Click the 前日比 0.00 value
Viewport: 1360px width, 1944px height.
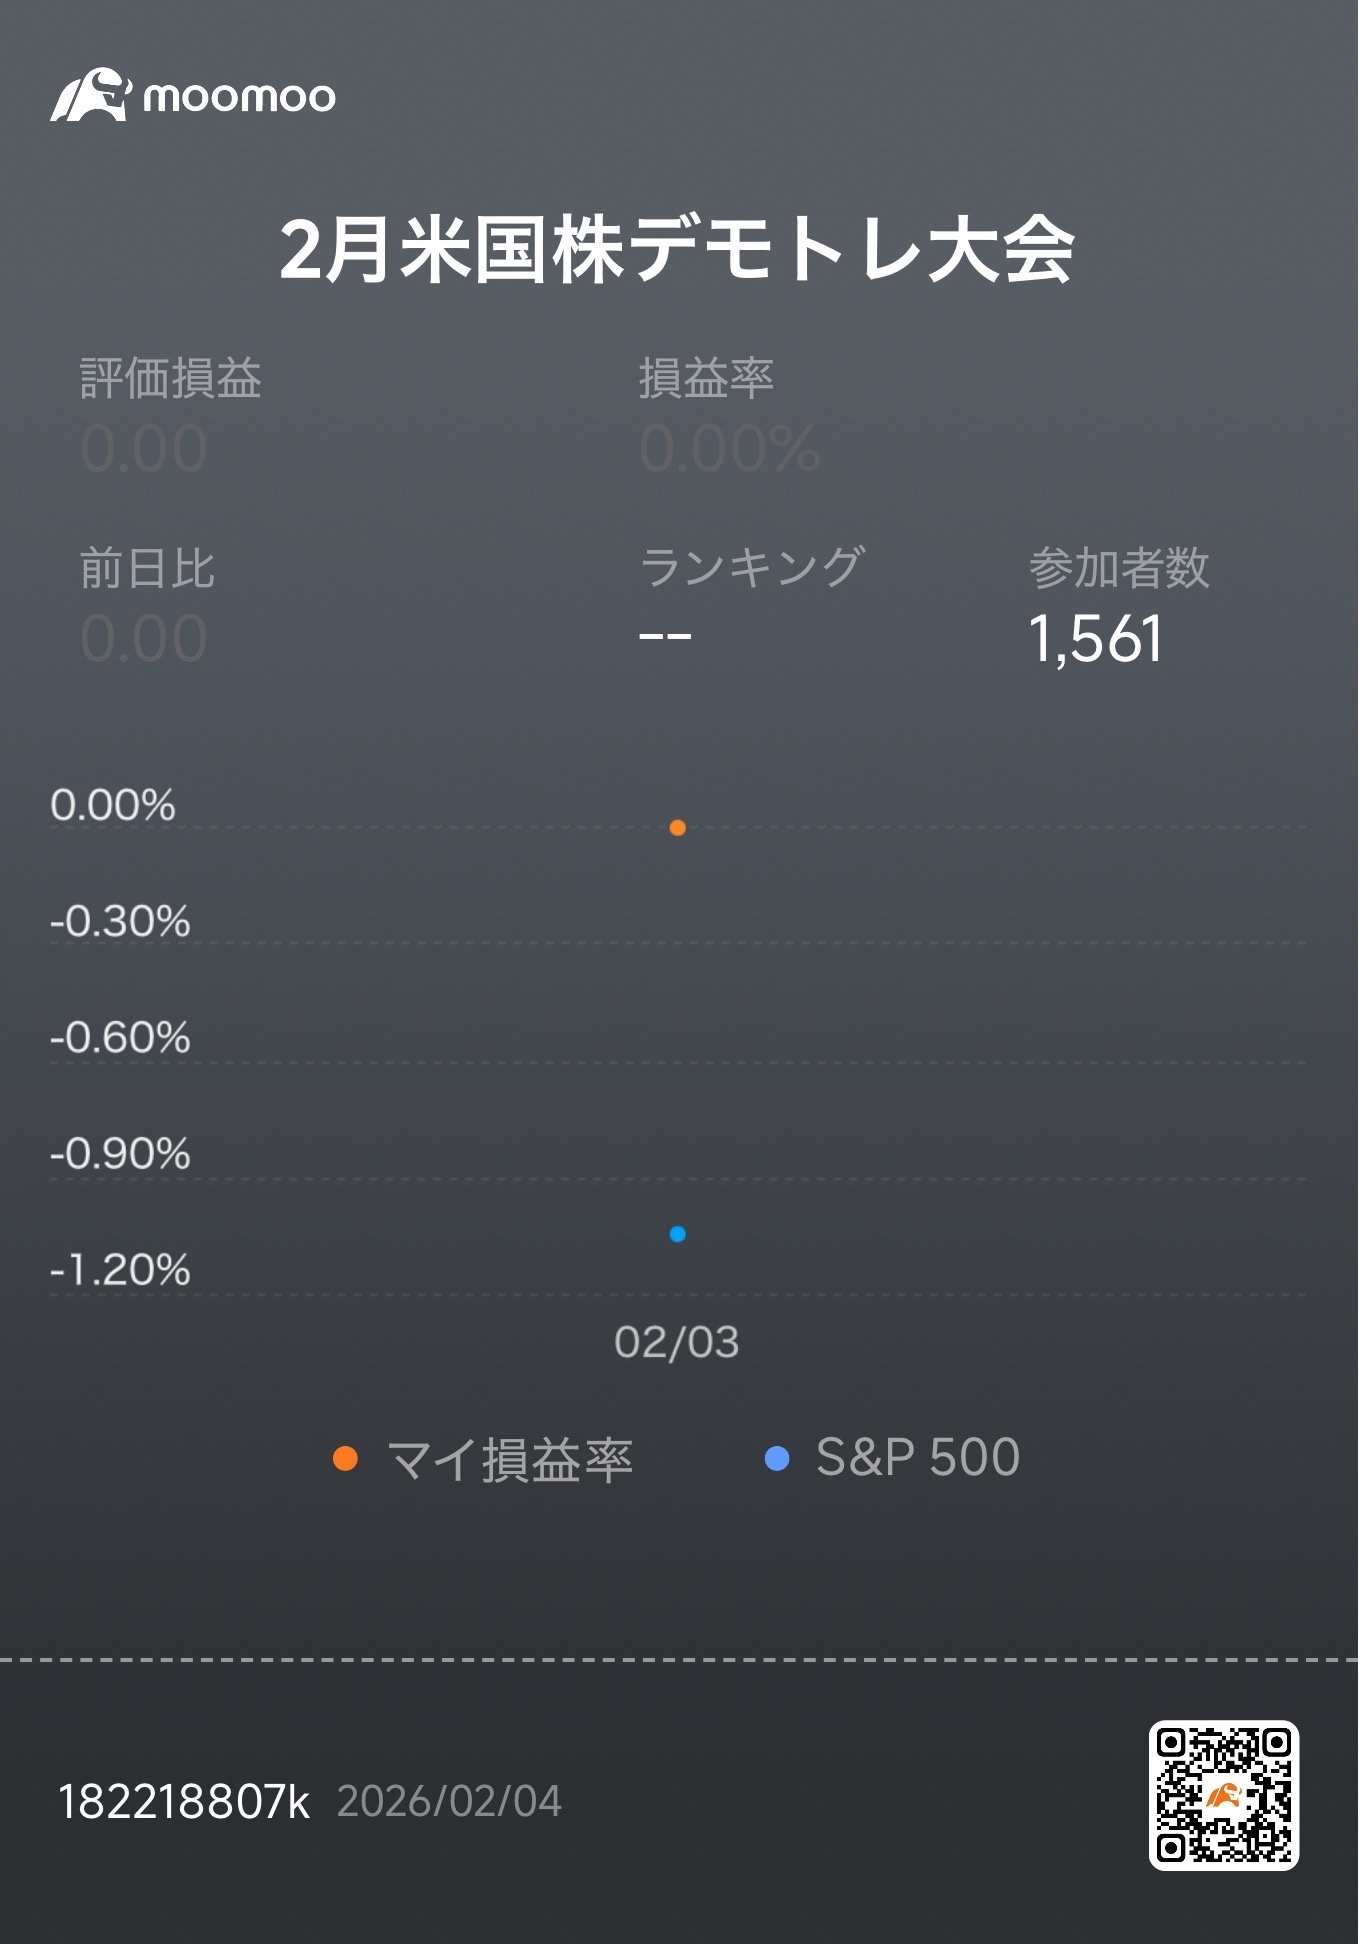[x=144, y=638]
